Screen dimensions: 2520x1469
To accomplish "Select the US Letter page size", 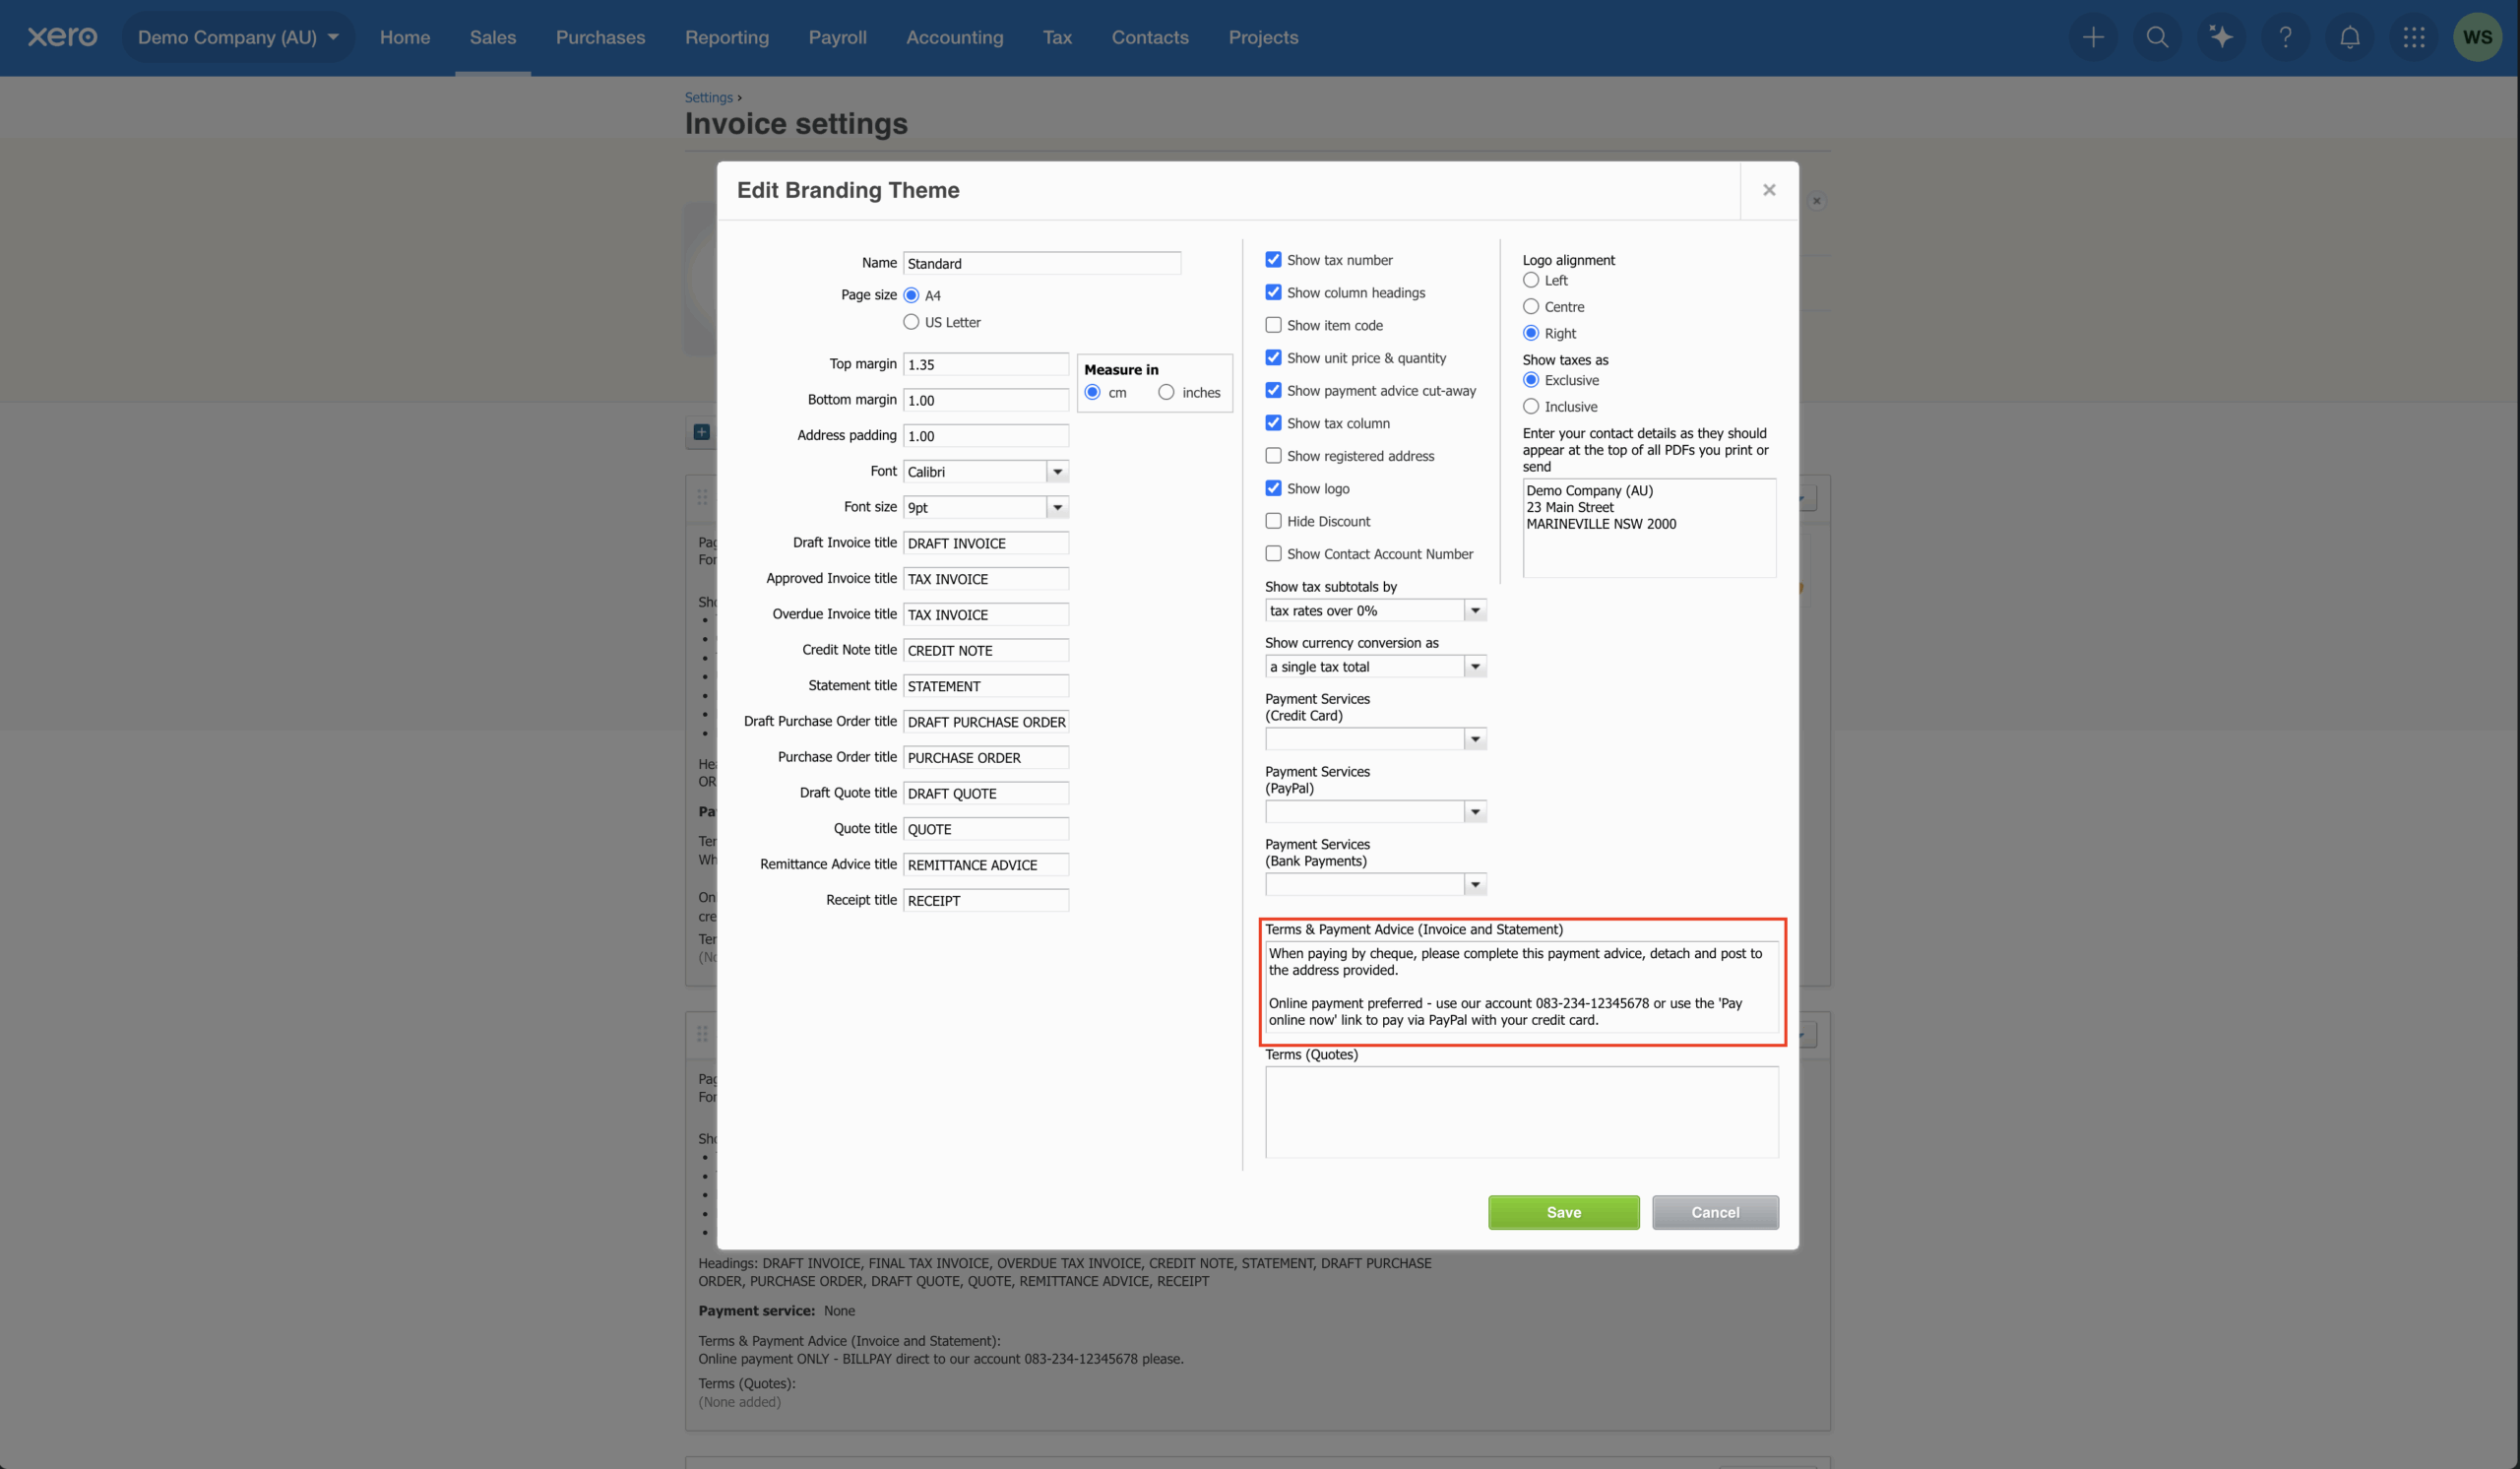I will [911, 322].
